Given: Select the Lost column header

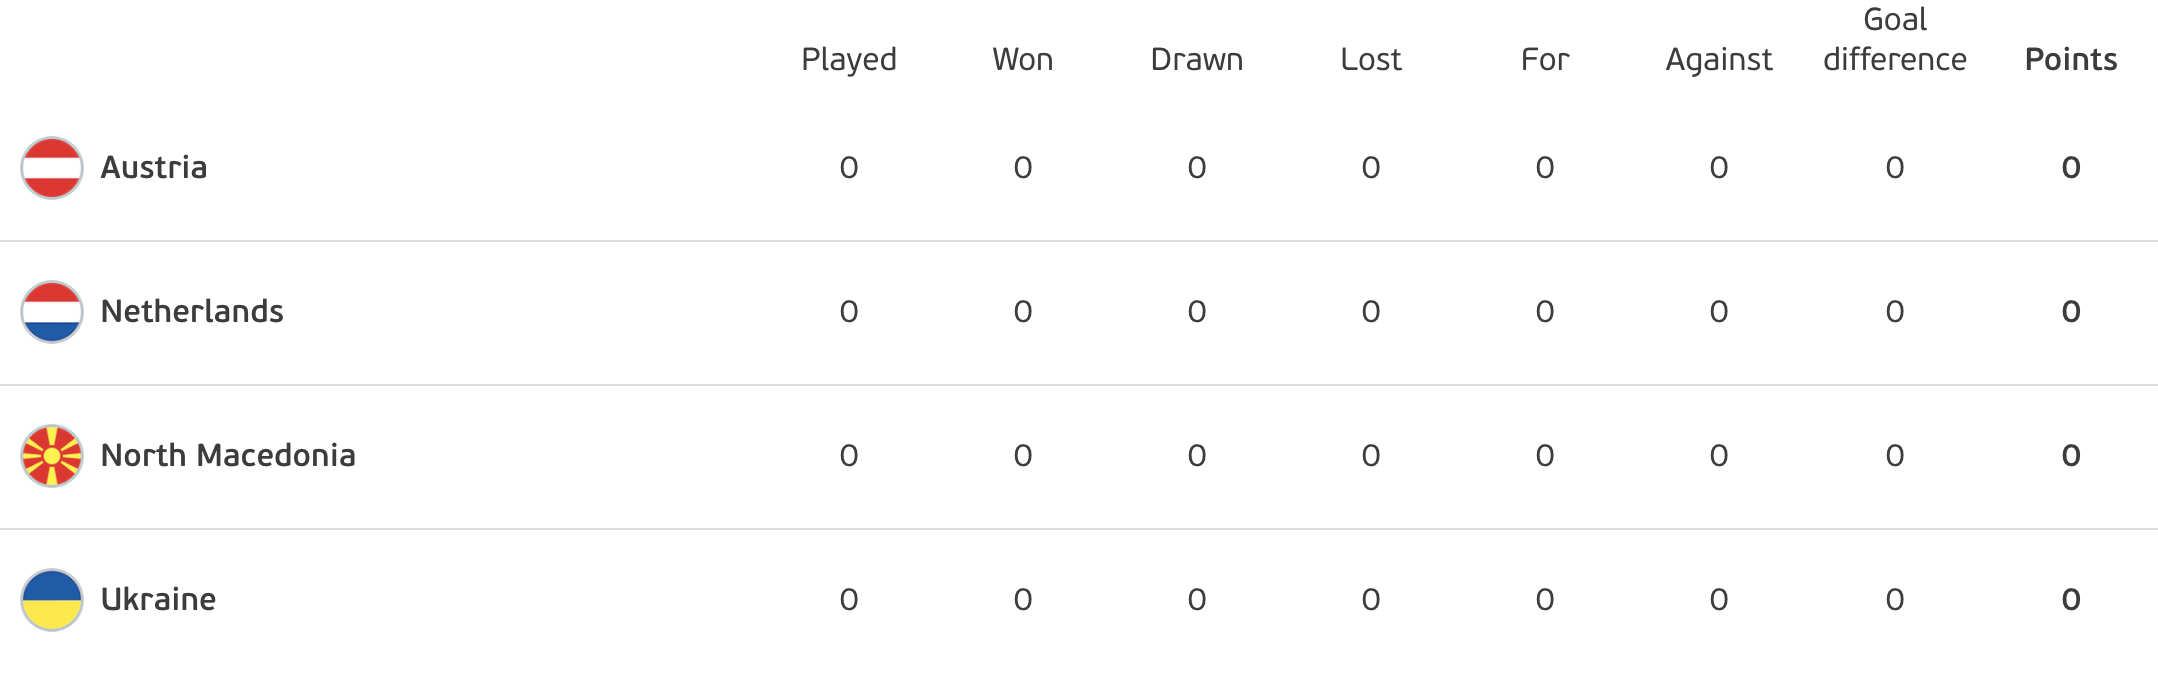Looking at the screenshot, I should [x=1371, y=60].
